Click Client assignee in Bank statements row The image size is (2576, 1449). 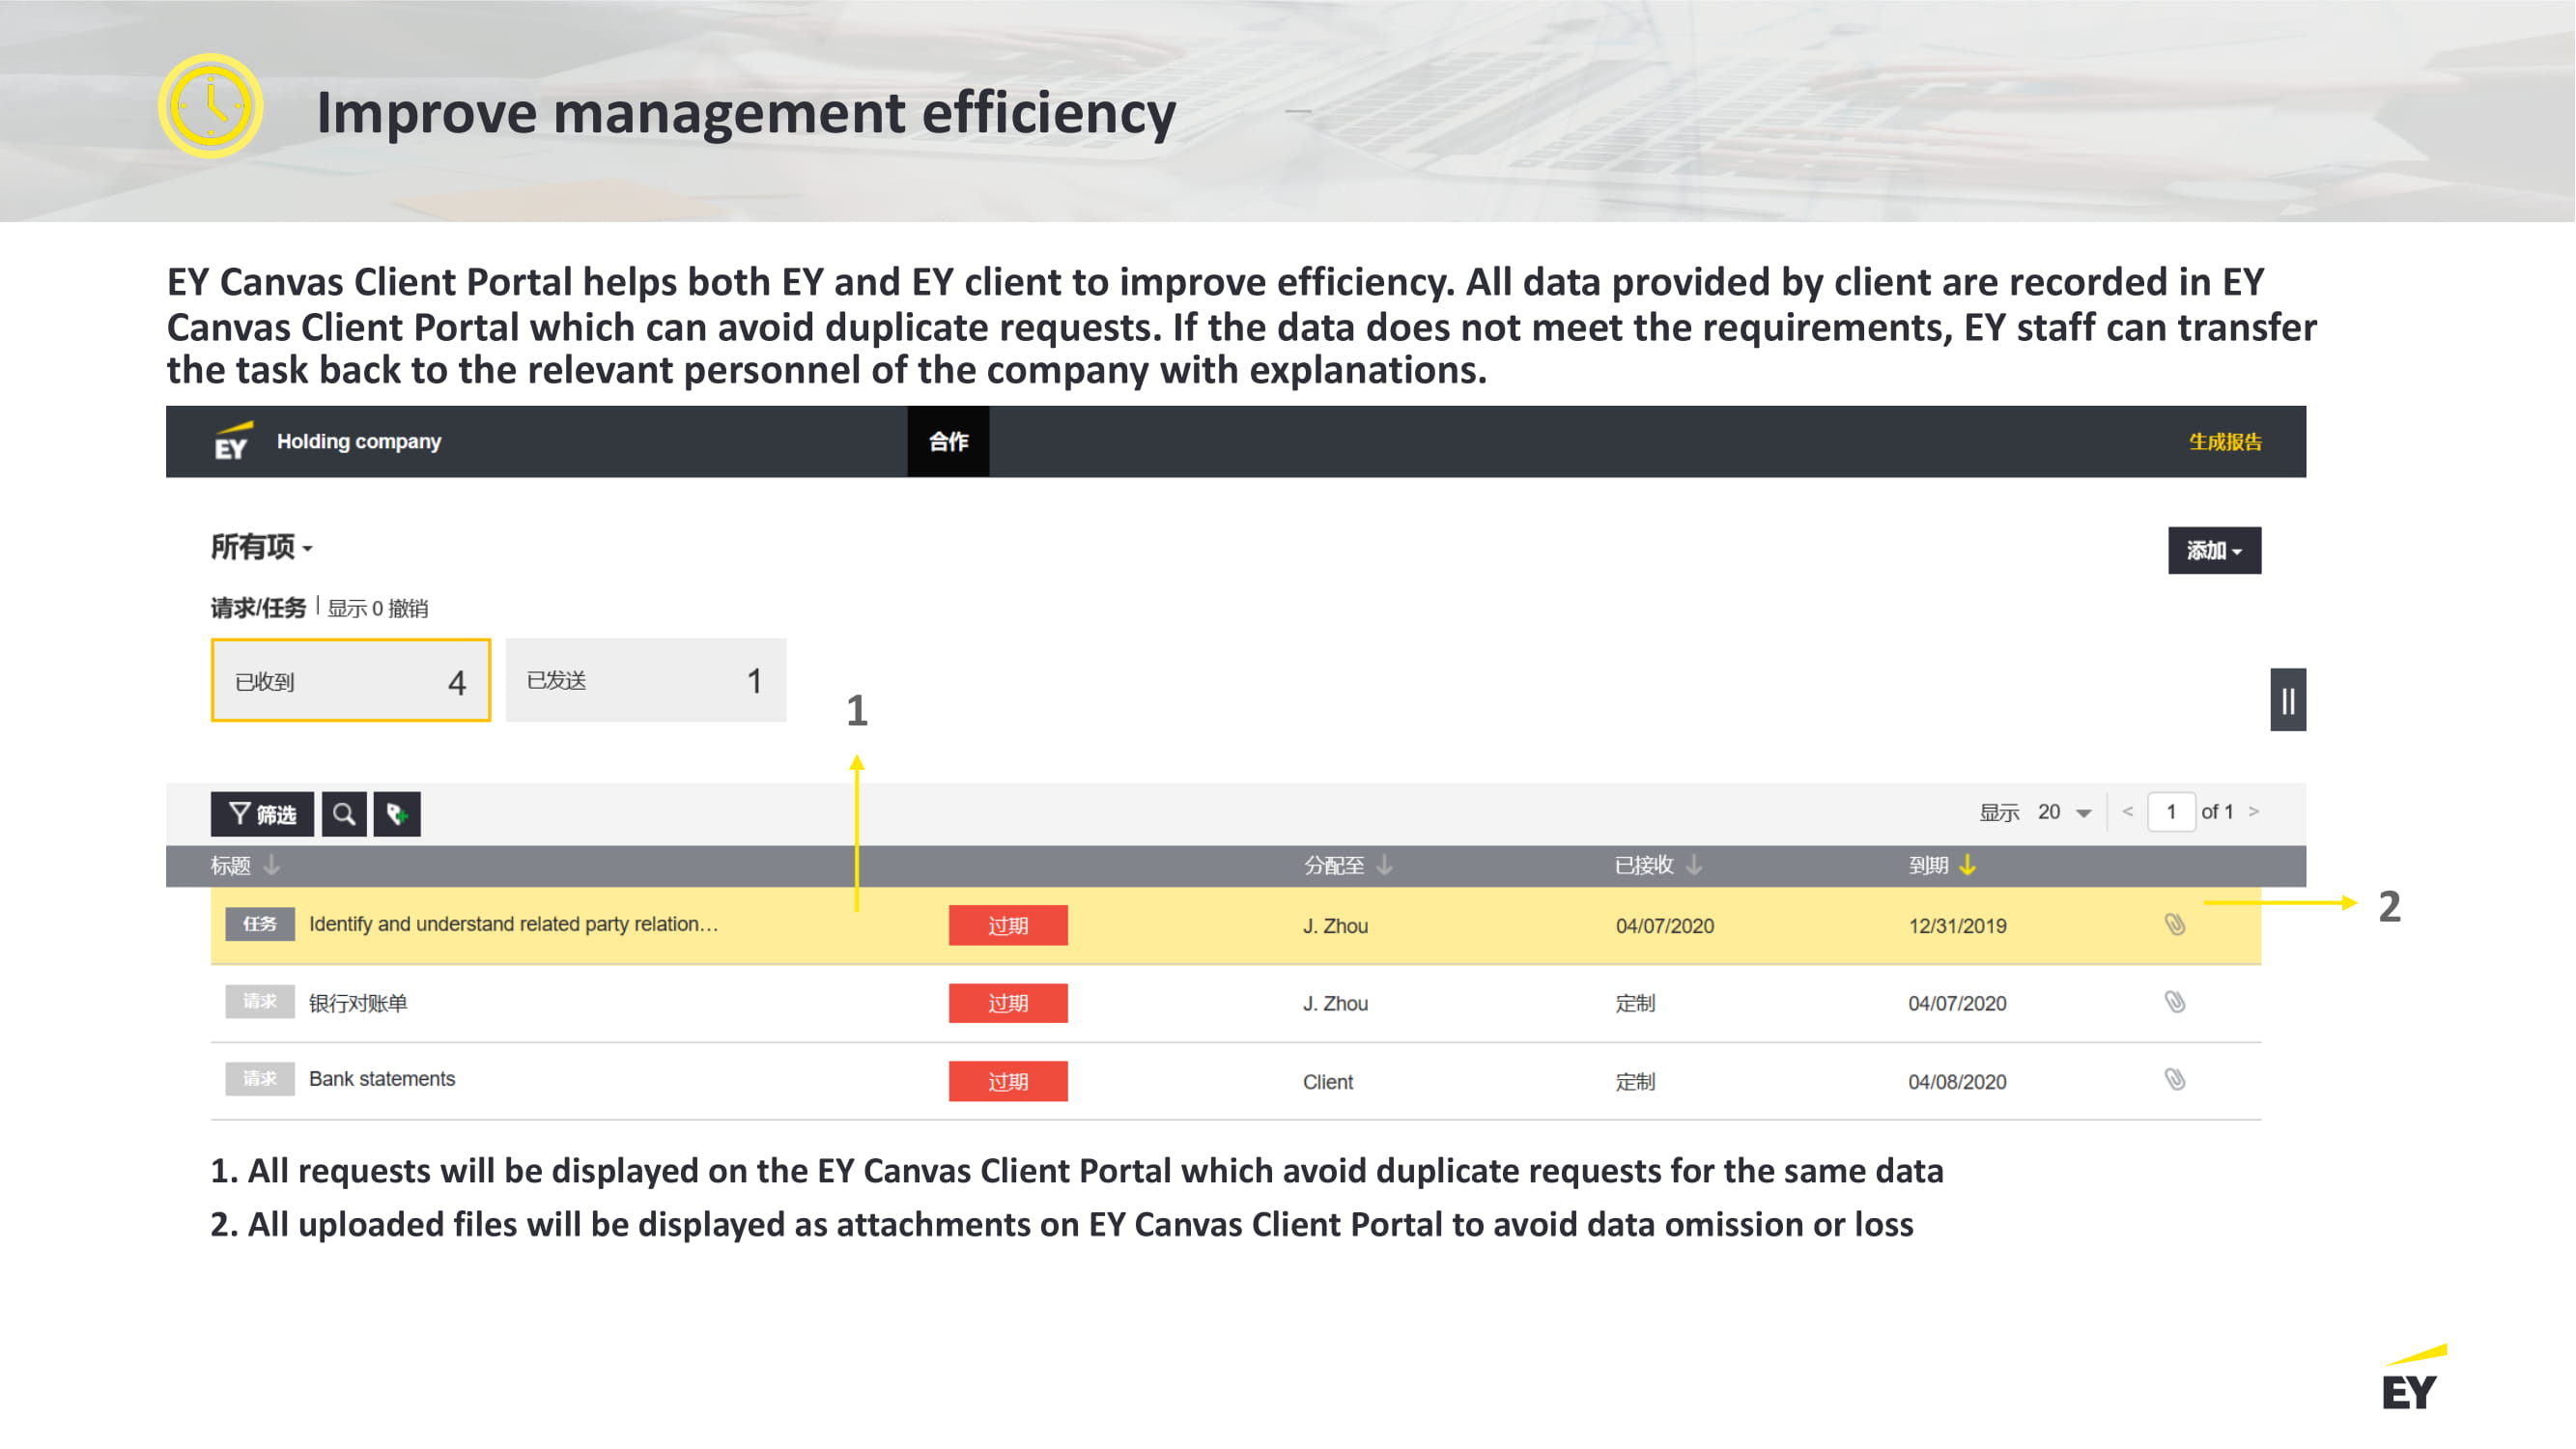coord(1328,1082)
